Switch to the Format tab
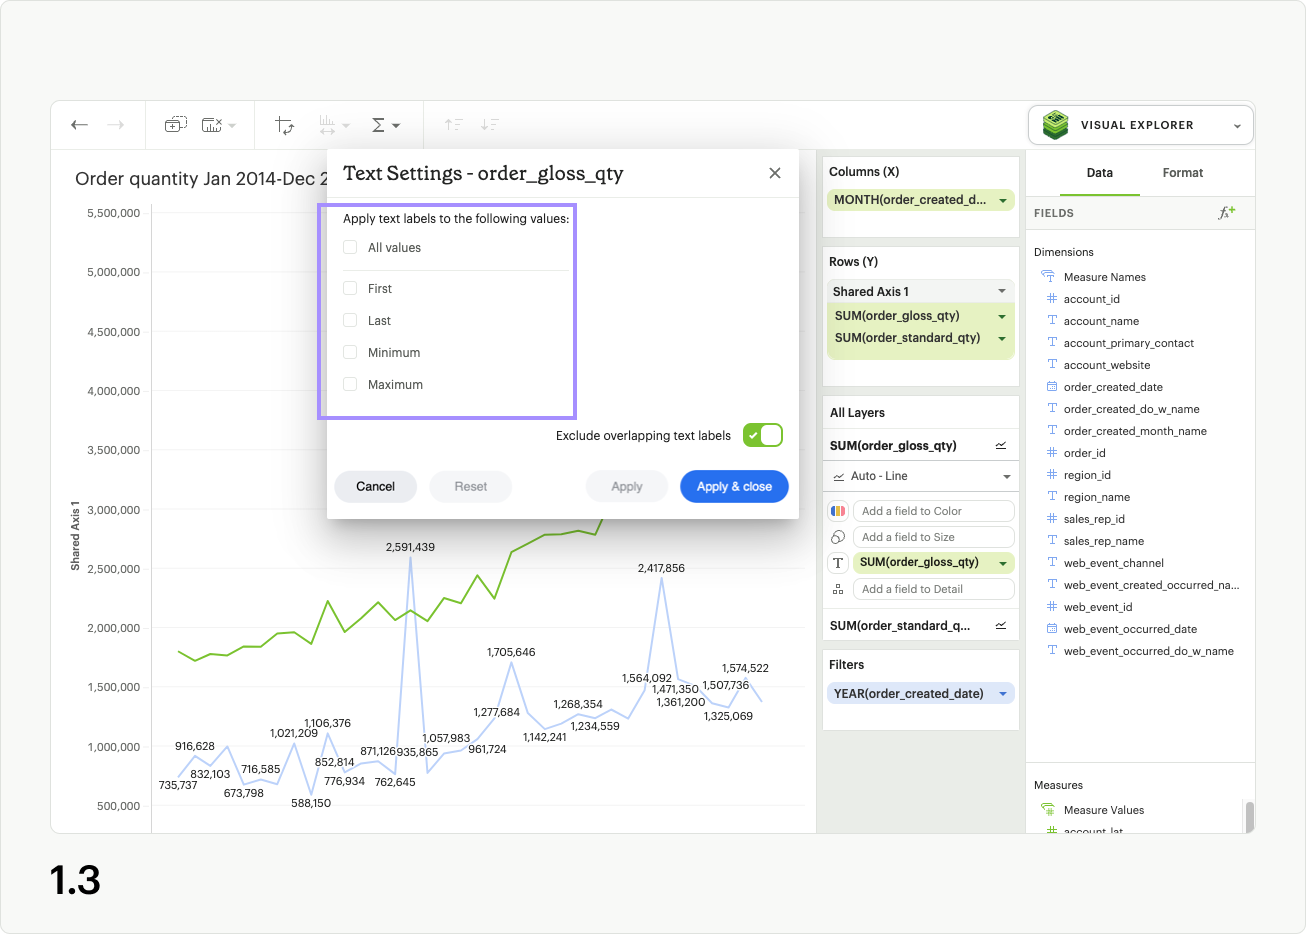This screenshot has width=1306, height=934. tap(1182, 173)
